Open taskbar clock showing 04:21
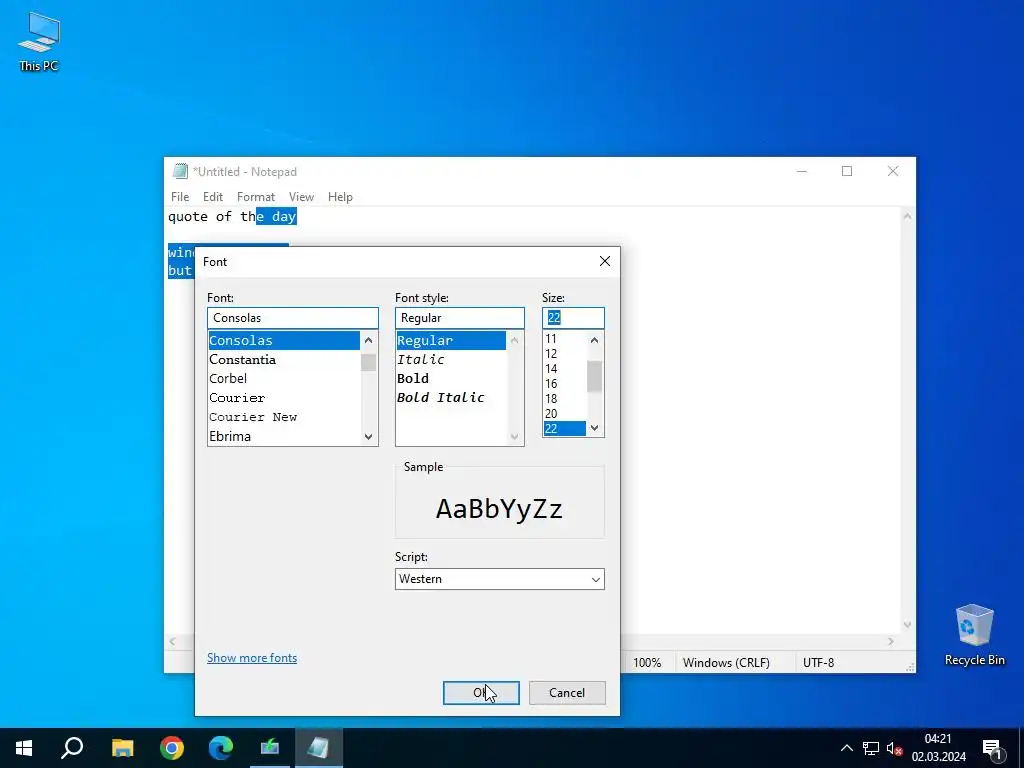This screenshot has height=768, width=1024. [x=938, y=748]
